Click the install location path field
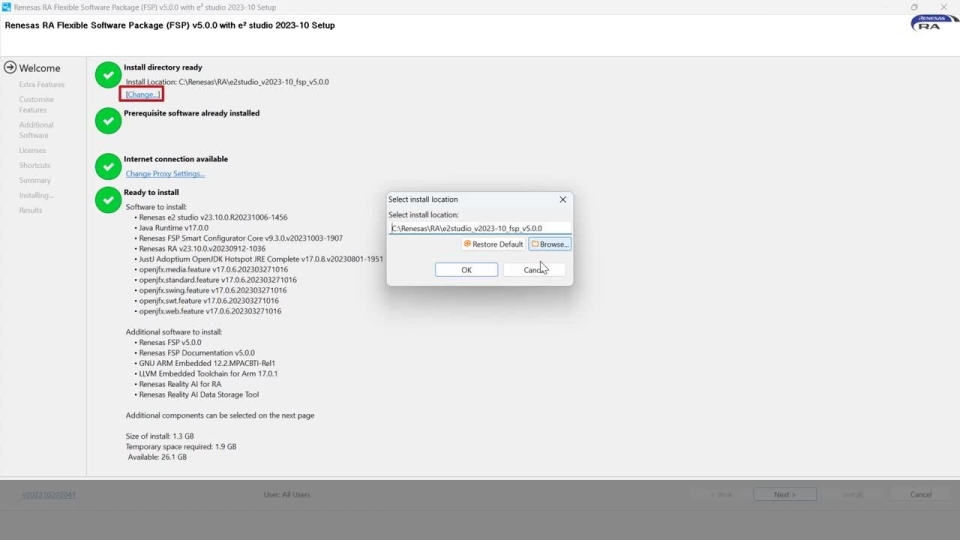Screen dimensions: 960x540 click(x=480, y=228)
